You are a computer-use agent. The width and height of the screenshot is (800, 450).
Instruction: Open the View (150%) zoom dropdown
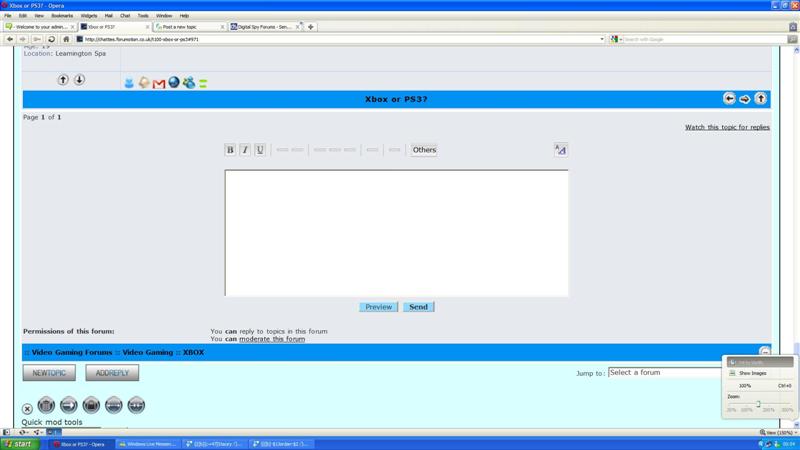coord(779,432)
